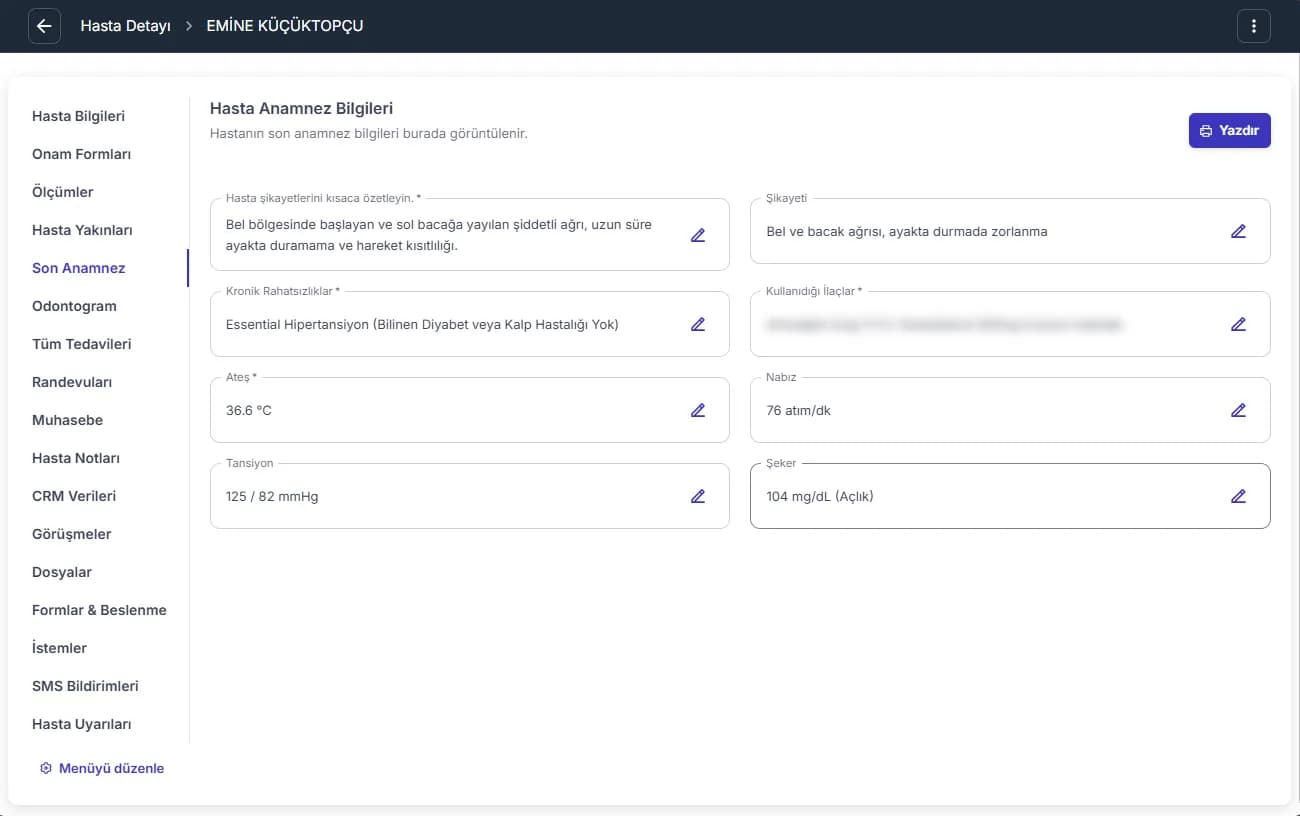Click the Hasta Anamnez Bilgileri heading
The height and width of the screenshot is (816, 1300).
[x=301, y=108]
